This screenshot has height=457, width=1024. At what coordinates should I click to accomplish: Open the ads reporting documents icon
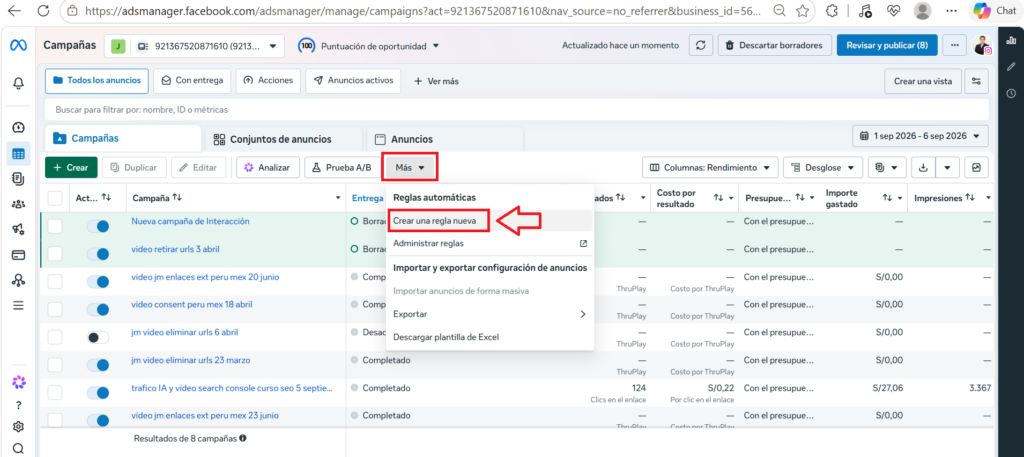pos(18,178)
